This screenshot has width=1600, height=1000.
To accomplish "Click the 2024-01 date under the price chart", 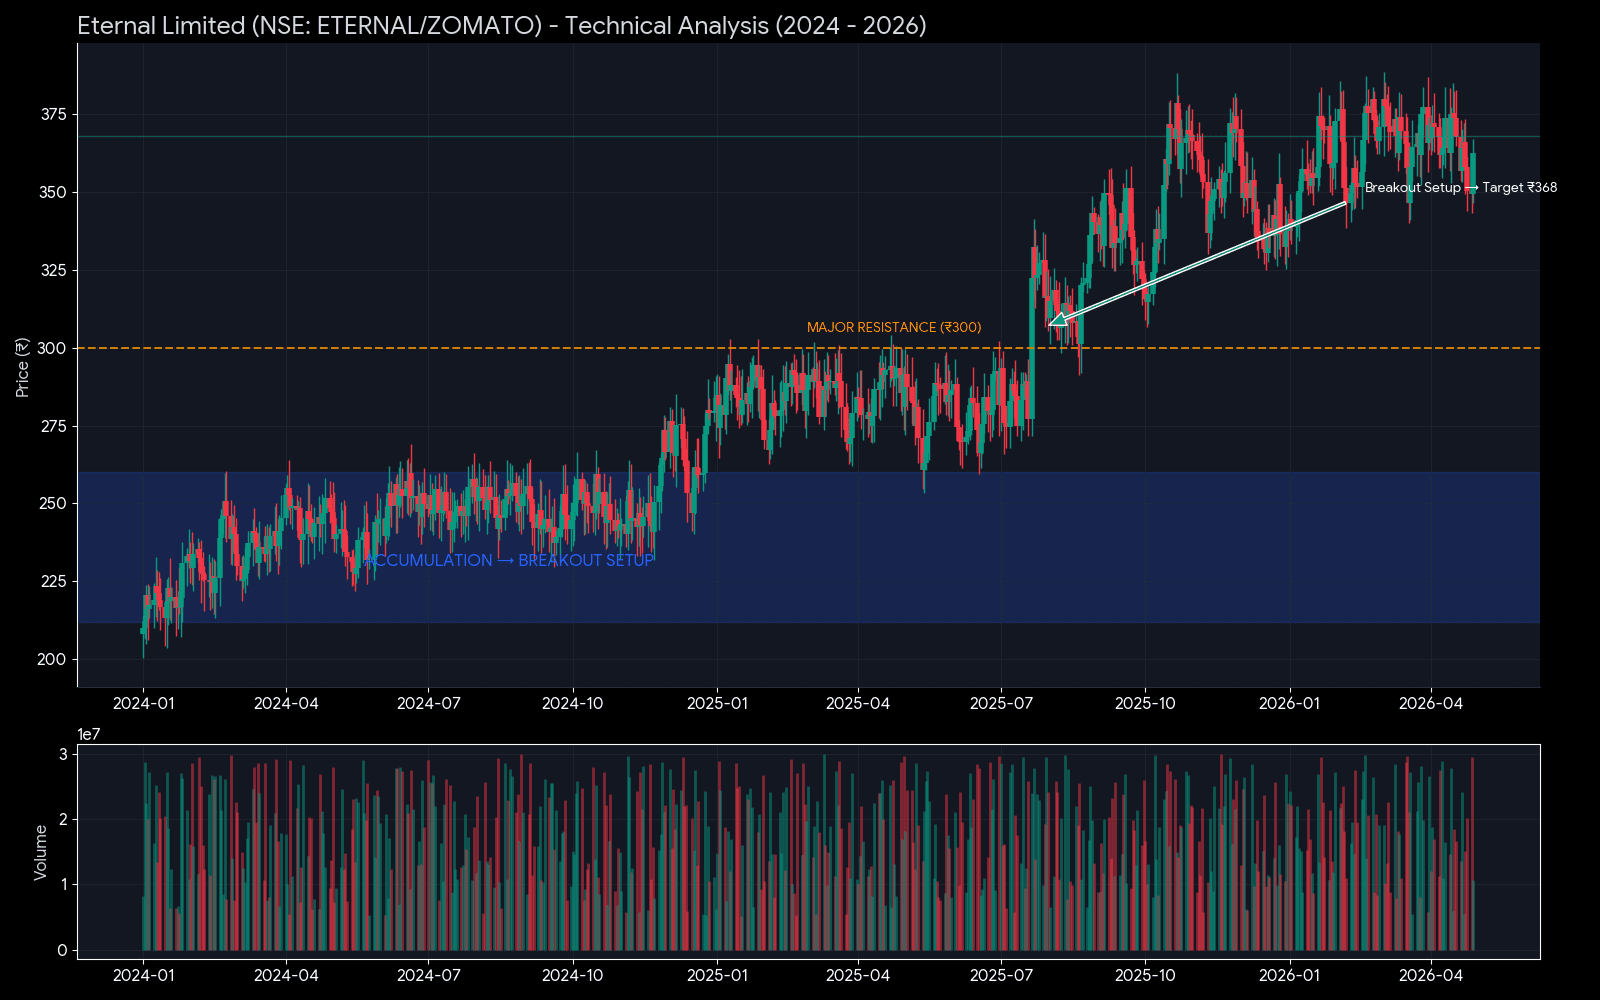I will [x=144, y=704].
